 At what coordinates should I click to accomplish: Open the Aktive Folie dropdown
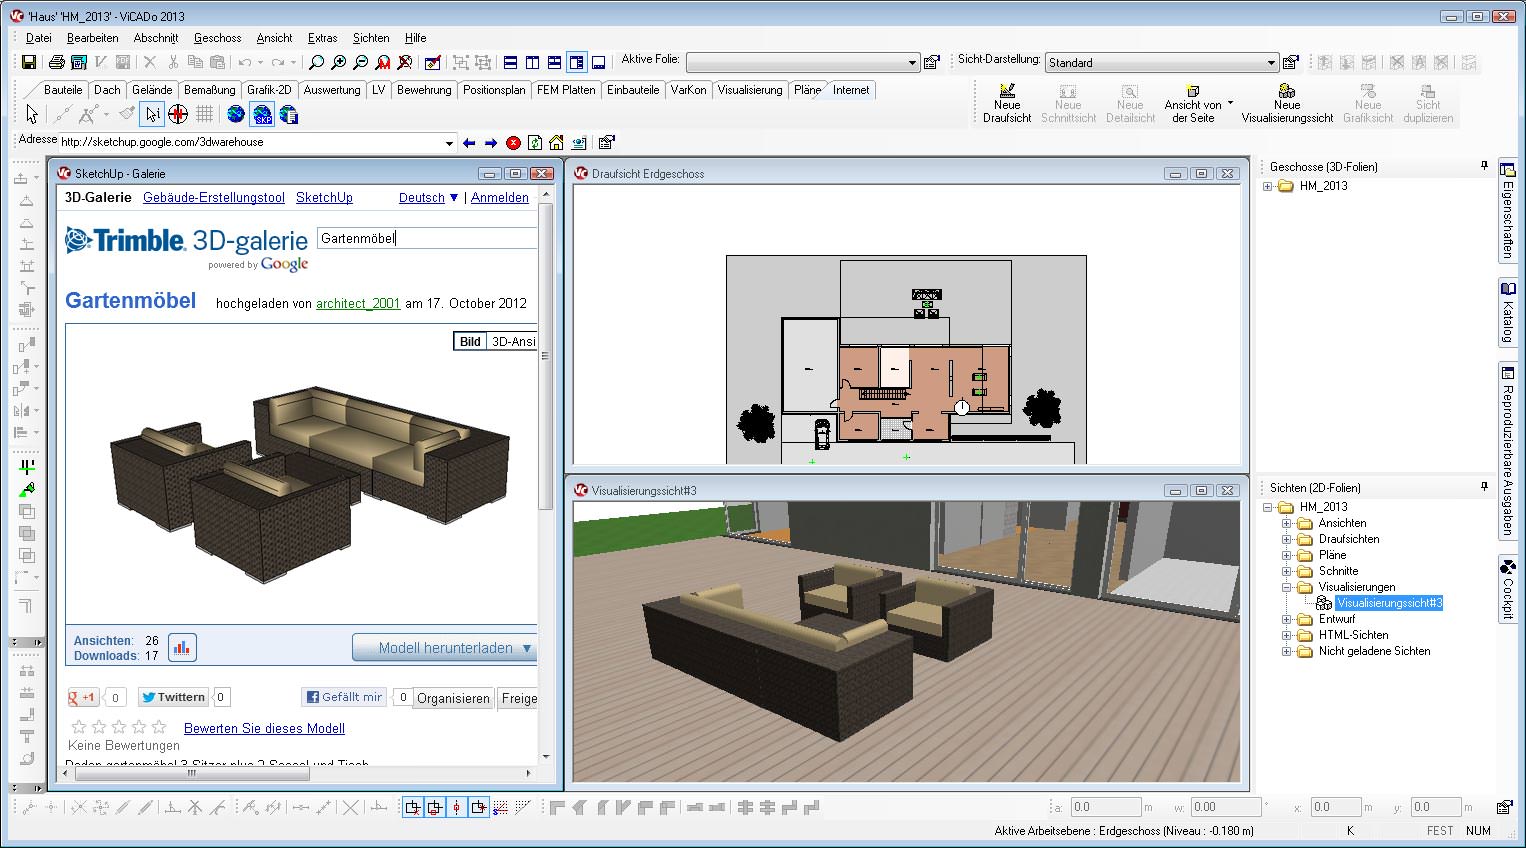point(912,63)
